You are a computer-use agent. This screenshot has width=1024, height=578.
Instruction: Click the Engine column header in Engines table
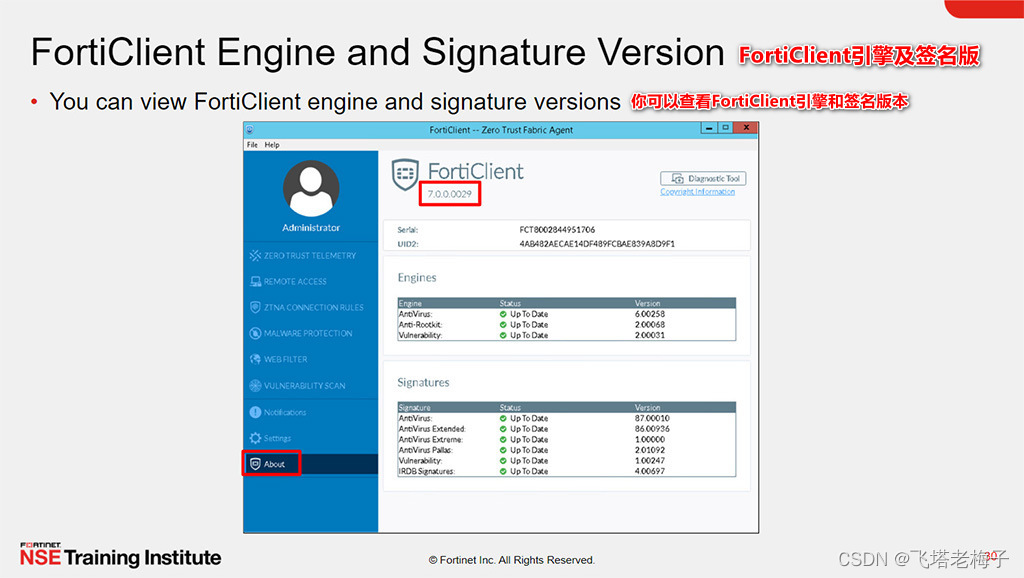pyautogui.click(x=410, y=303)
